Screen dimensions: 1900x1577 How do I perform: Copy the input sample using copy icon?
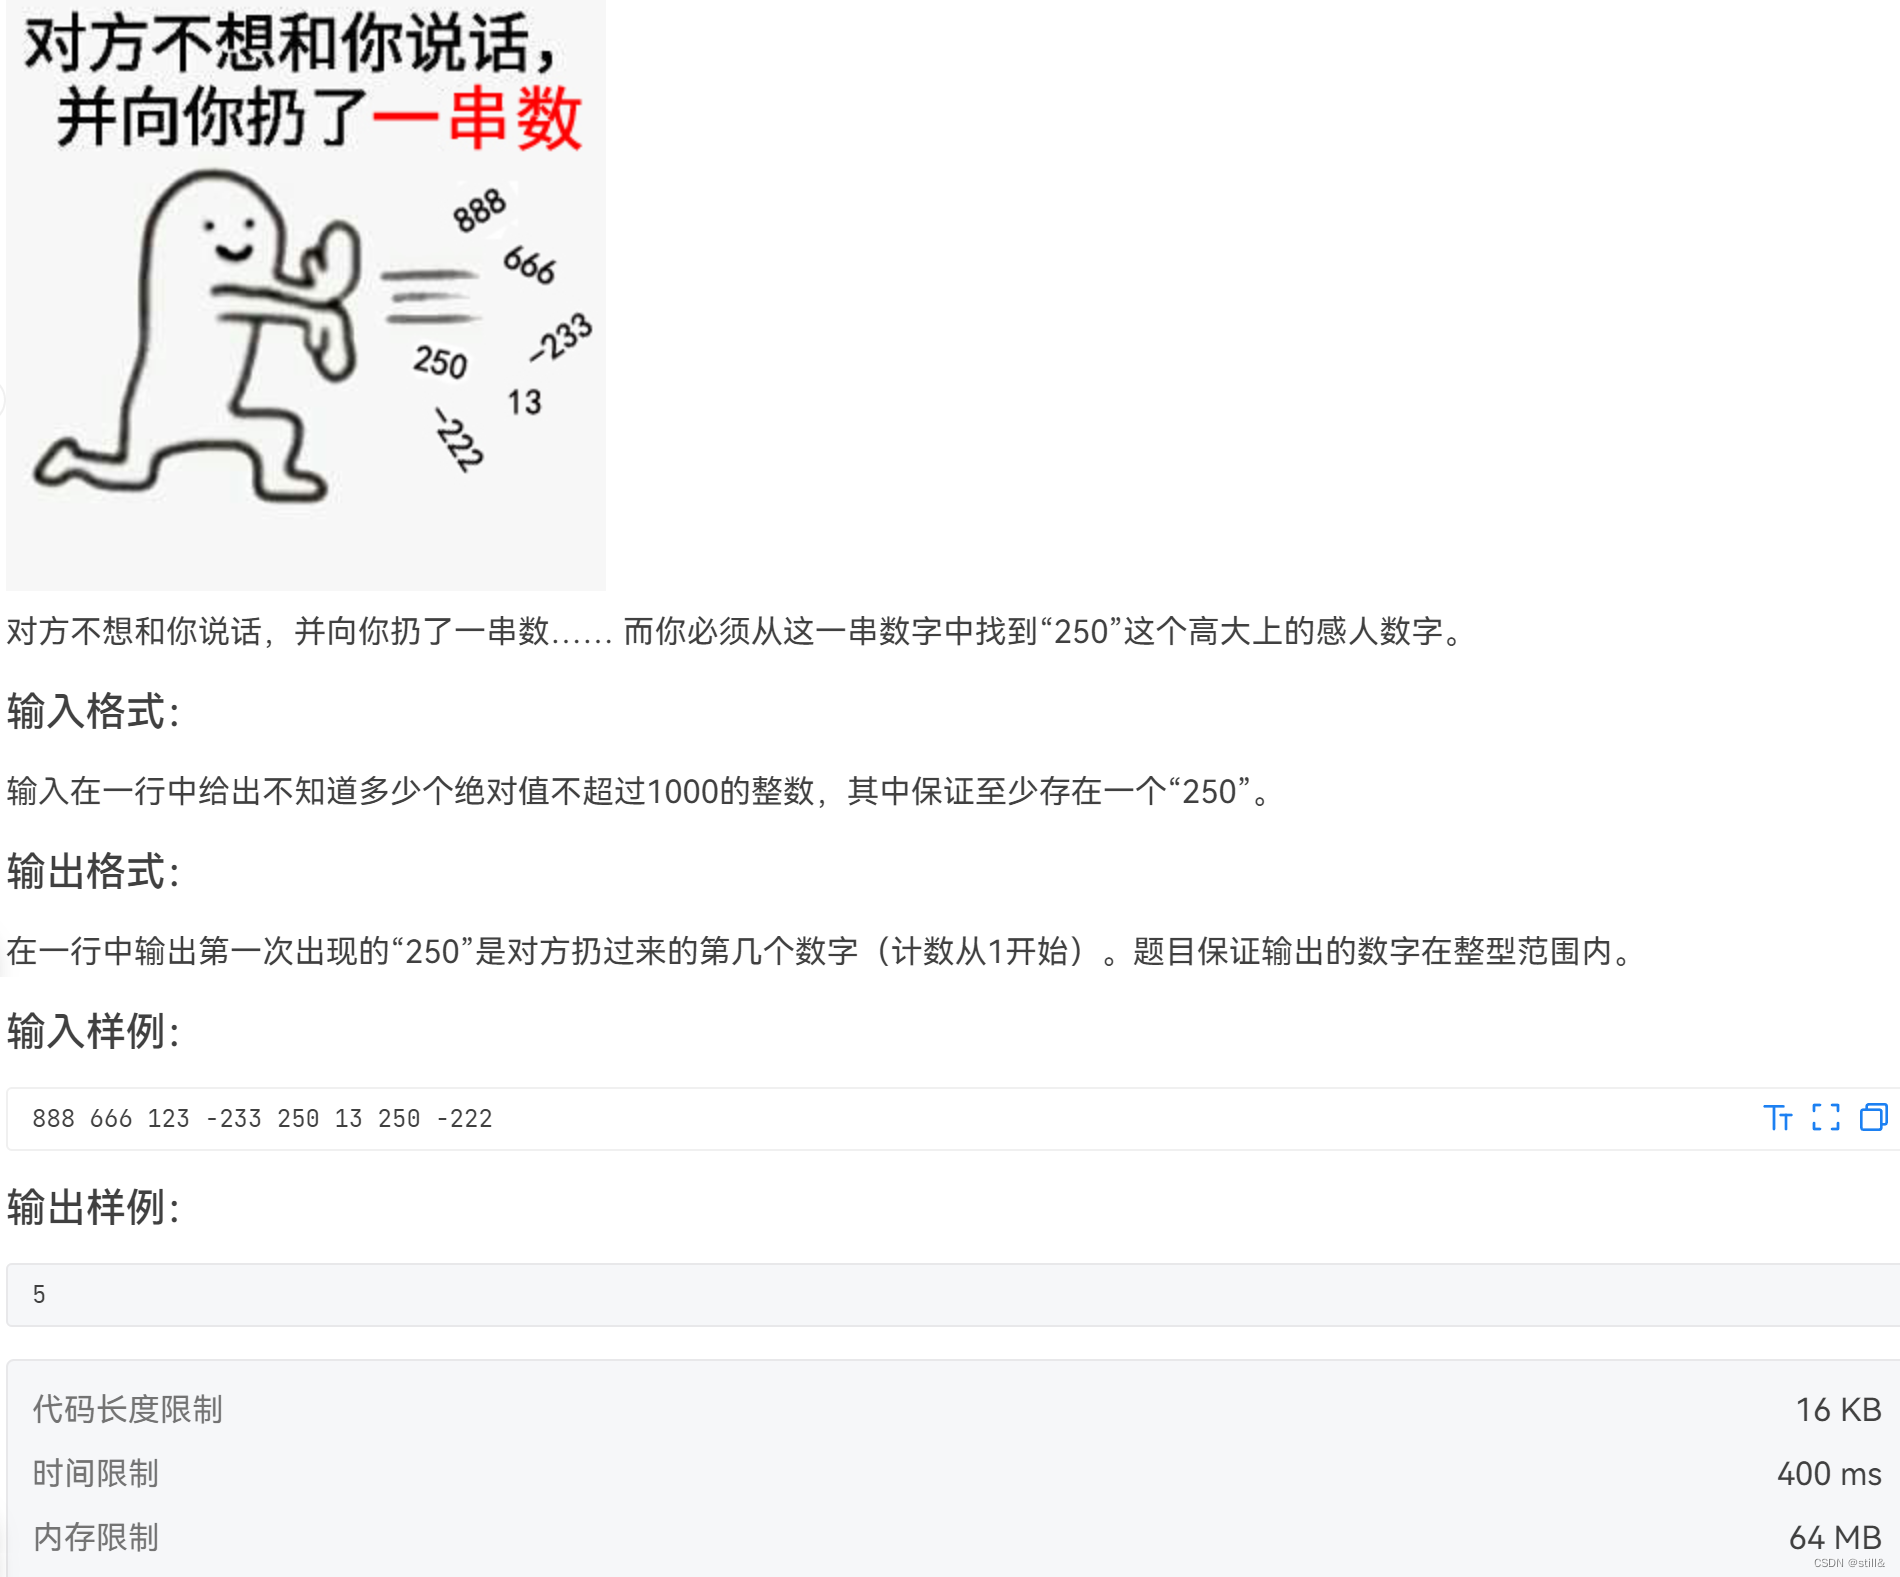click(1873, 1117)
